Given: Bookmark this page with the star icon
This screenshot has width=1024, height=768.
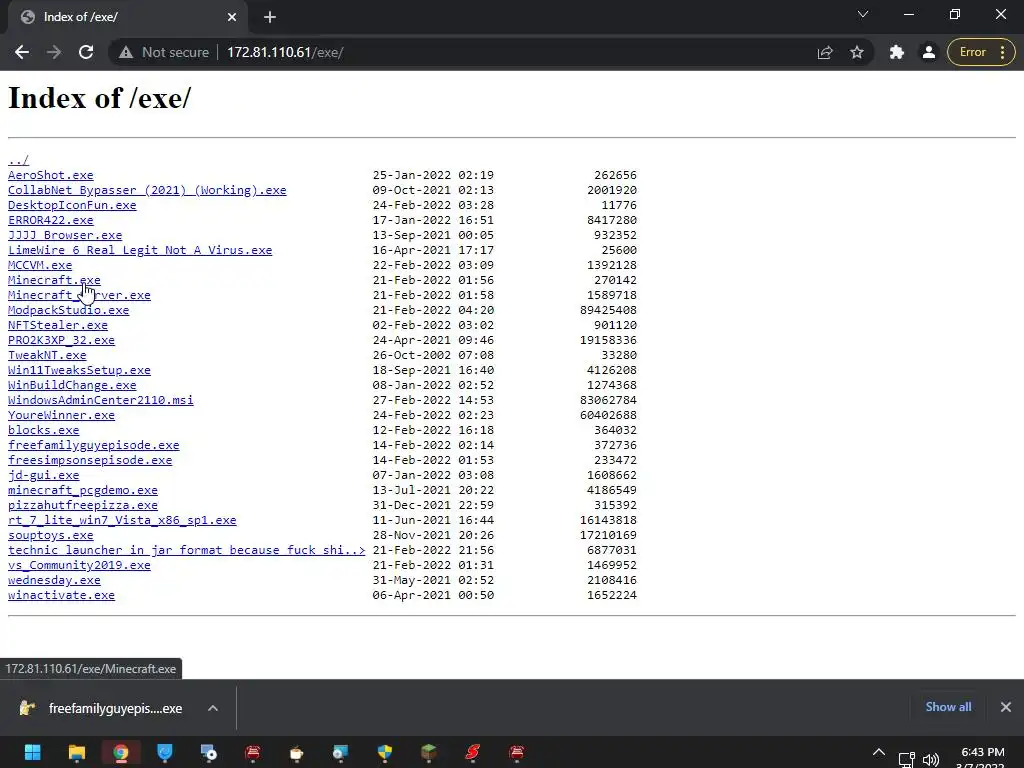Looking at the screenshot, I should (x=857, y=52).
